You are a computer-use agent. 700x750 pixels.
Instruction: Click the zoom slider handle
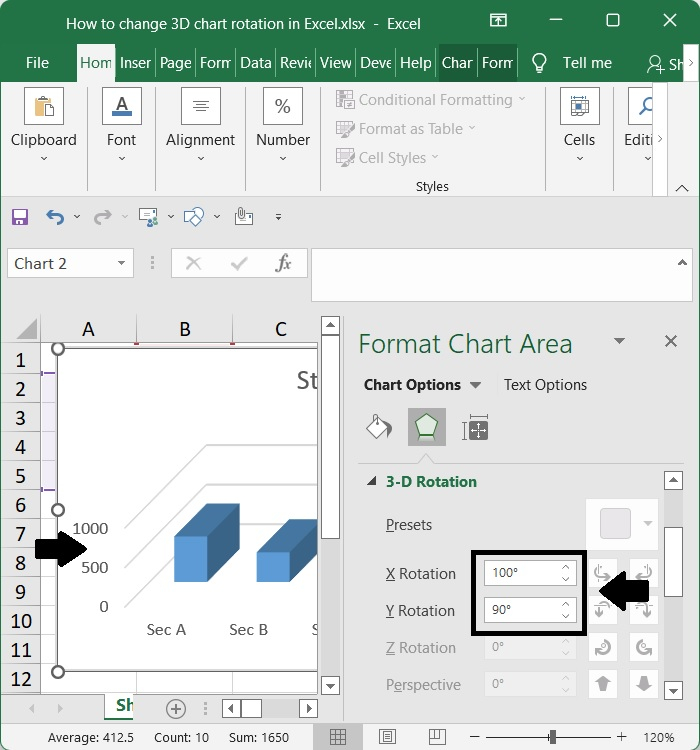pyautogui.click(x=553, y=737)
